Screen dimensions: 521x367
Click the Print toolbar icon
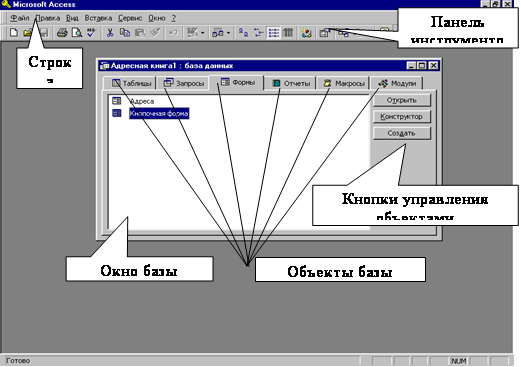[62, 33]
